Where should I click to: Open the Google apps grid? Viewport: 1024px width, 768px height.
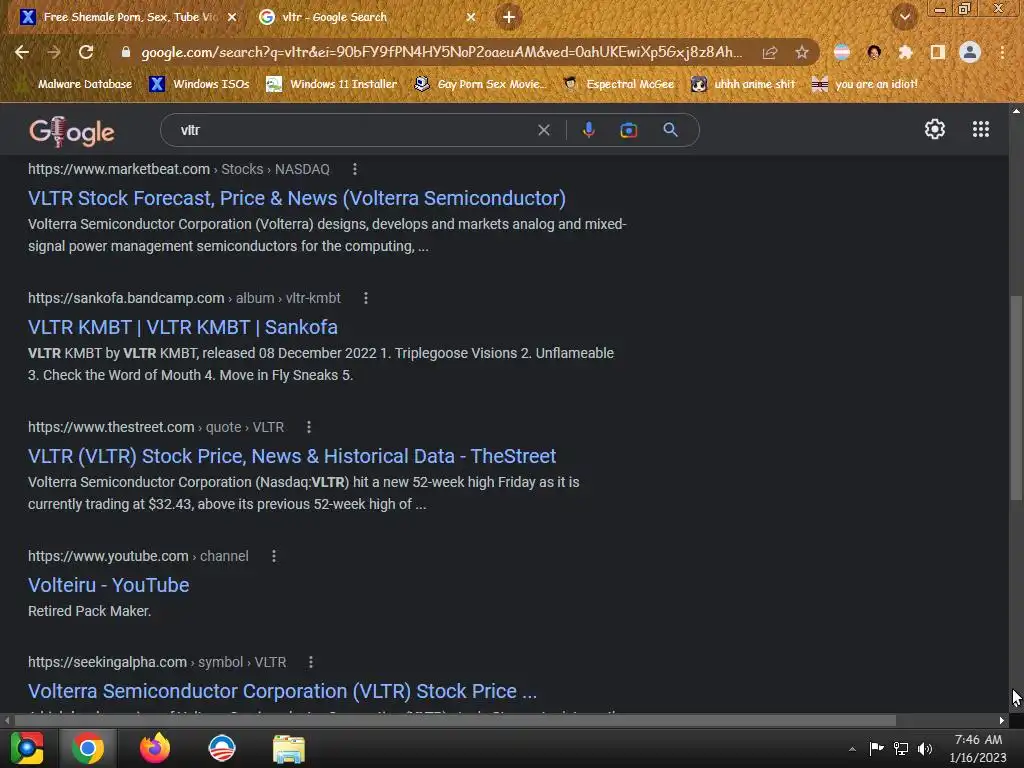[981, 129]
